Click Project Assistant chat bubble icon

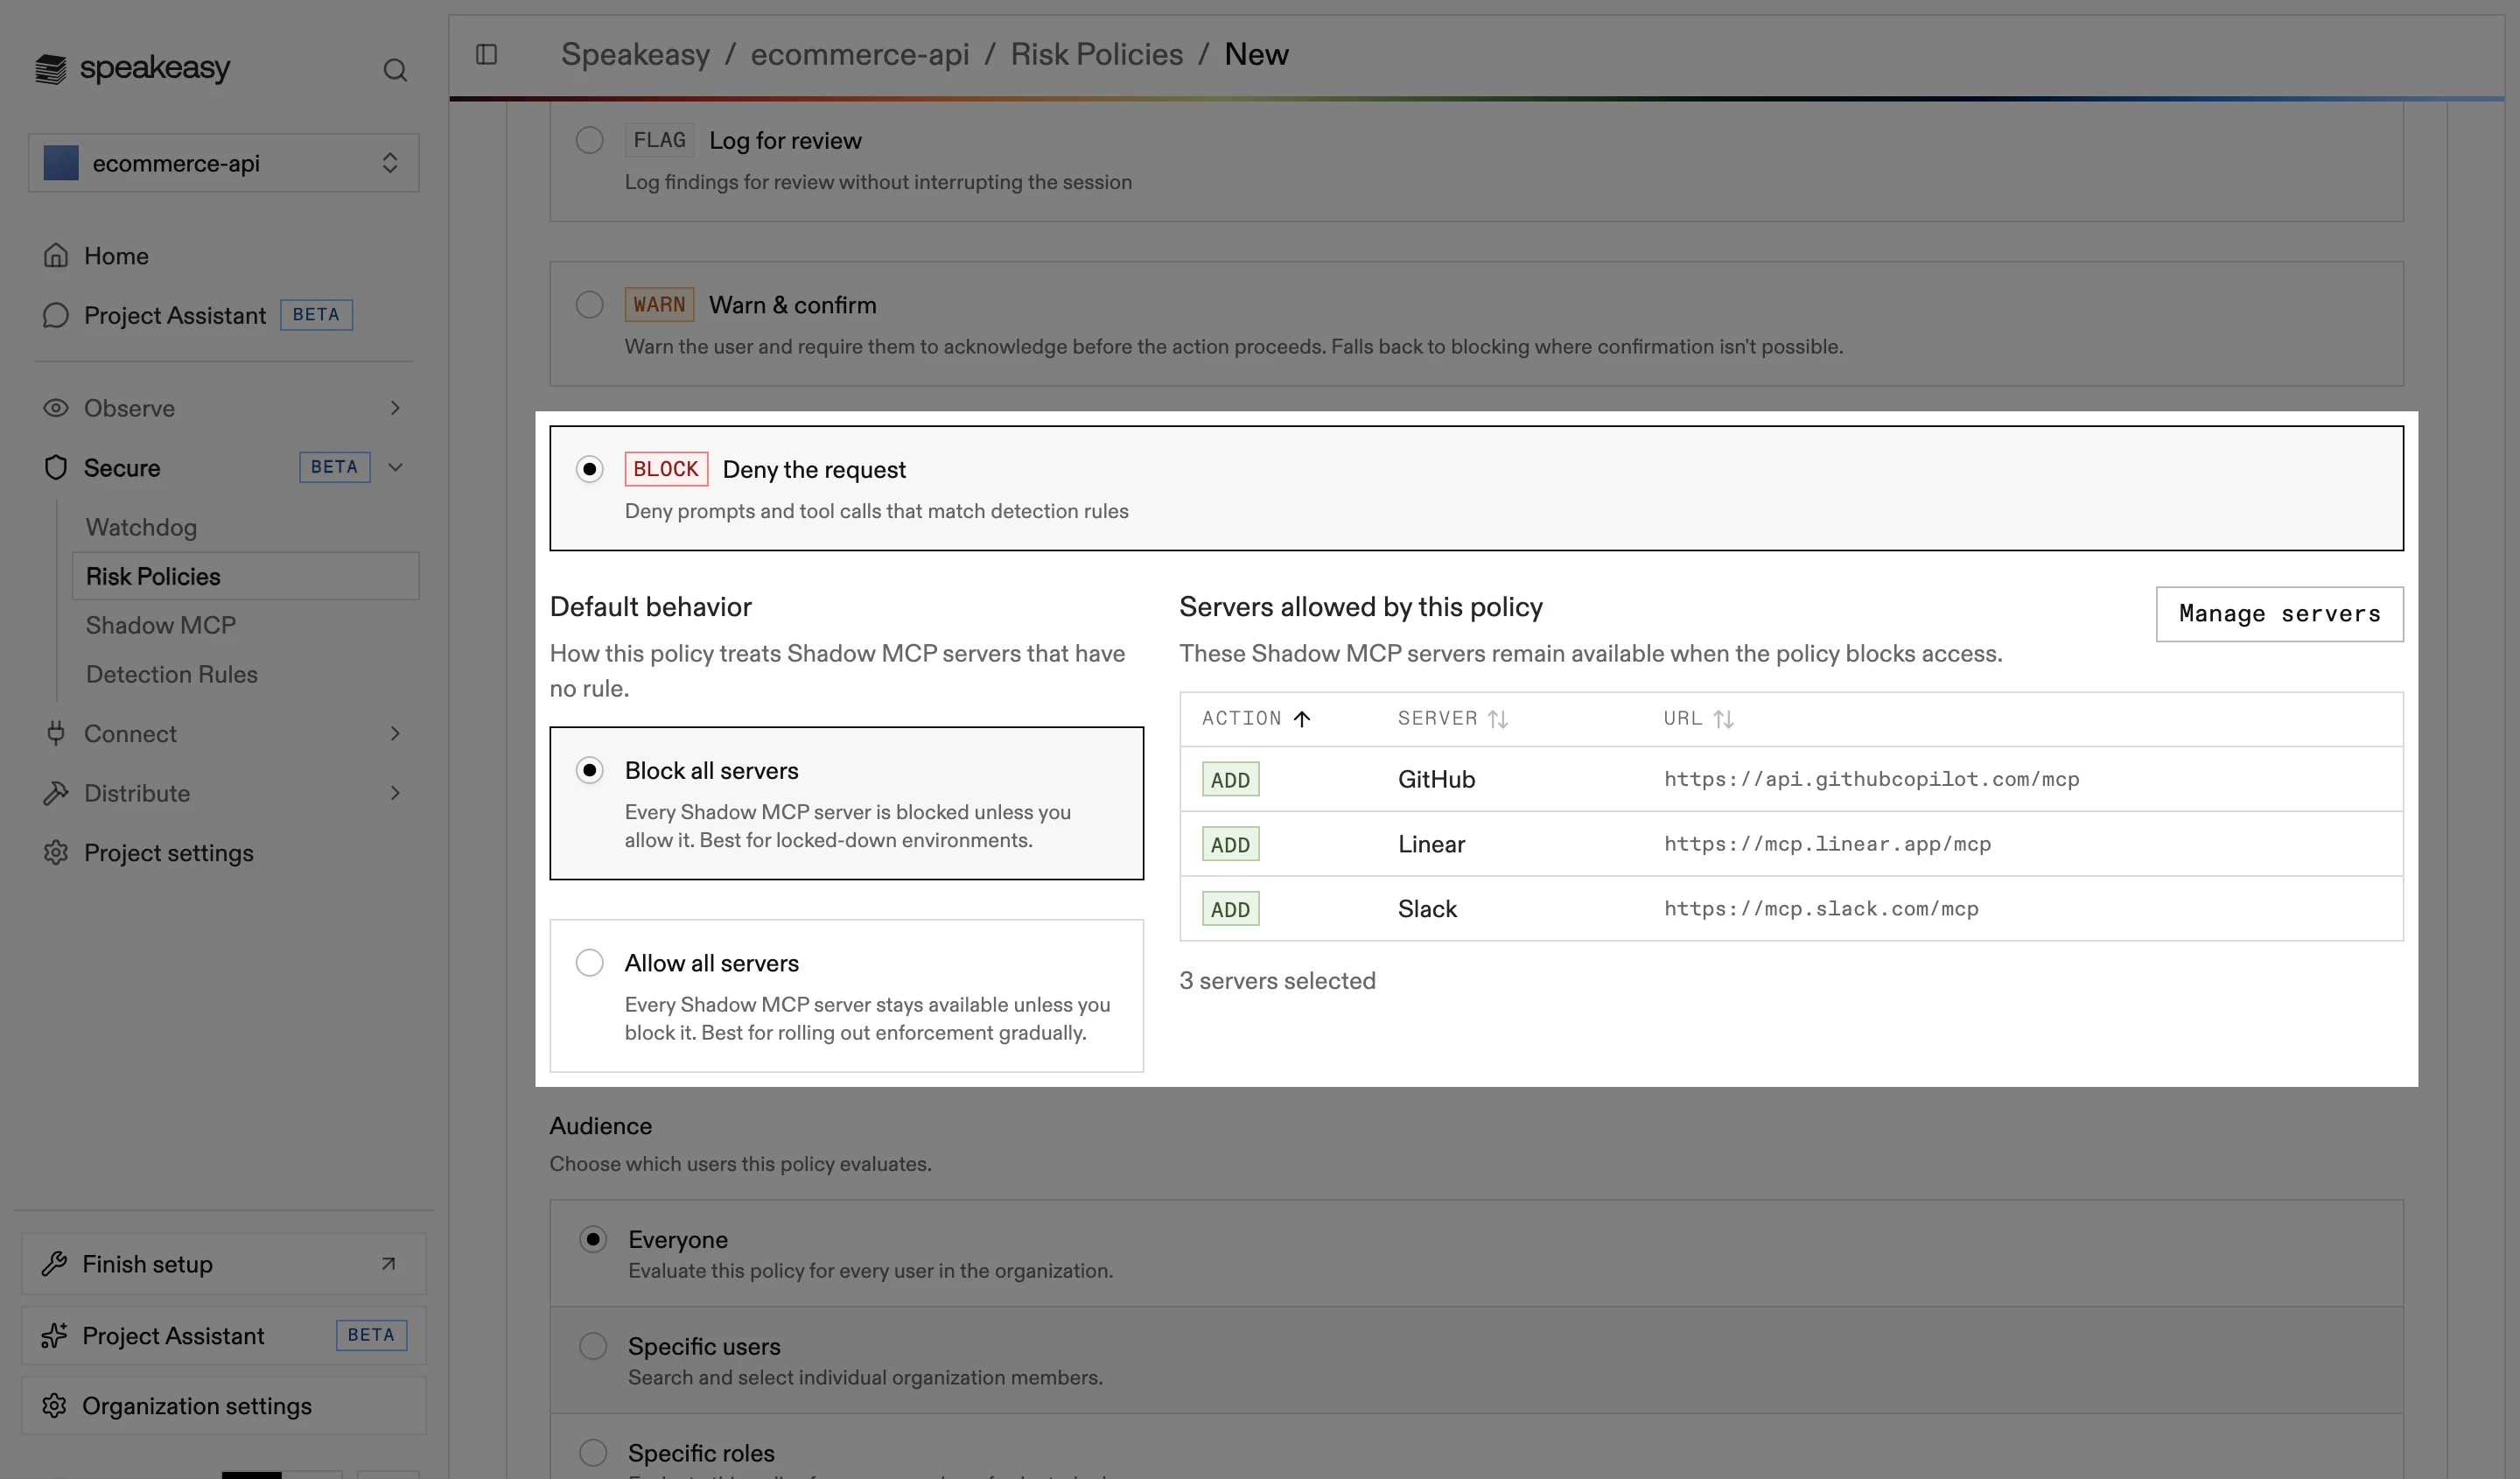point(56,315)
